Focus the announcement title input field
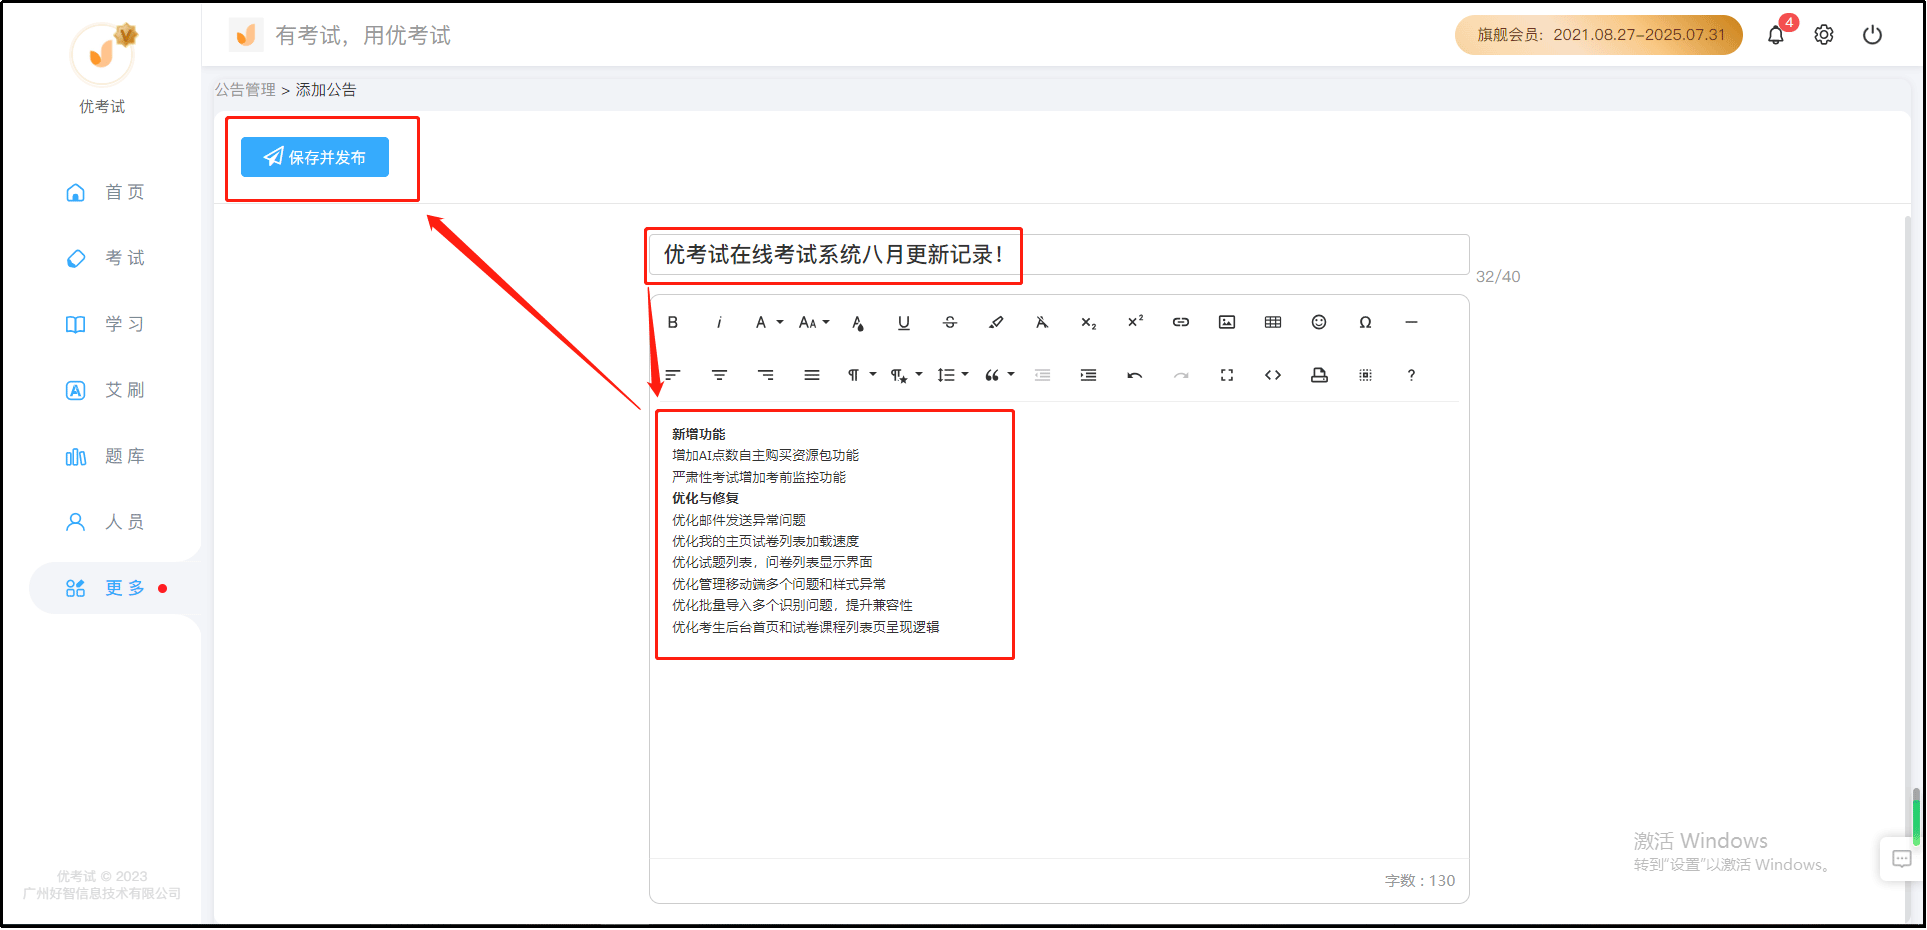Viewport: 1927px width, 930px height. click(x=1059, y=255)
